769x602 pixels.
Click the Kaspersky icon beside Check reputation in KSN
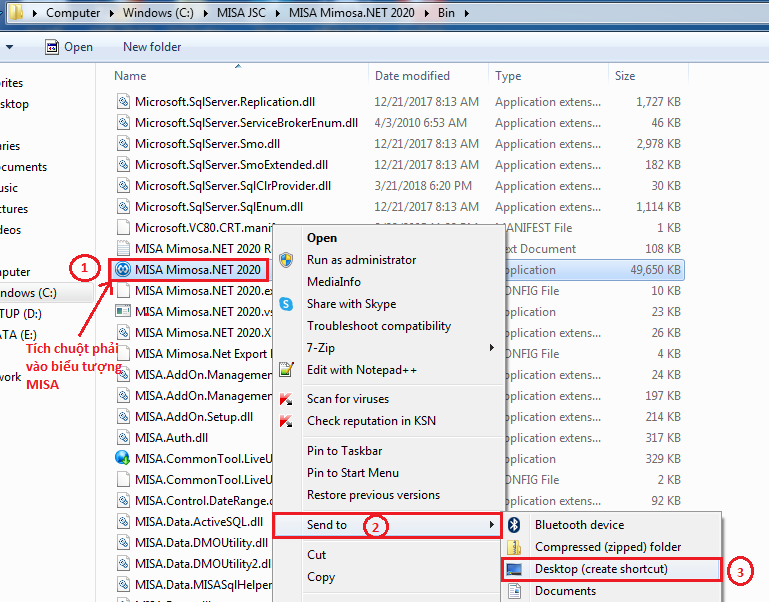pos(286,421)
